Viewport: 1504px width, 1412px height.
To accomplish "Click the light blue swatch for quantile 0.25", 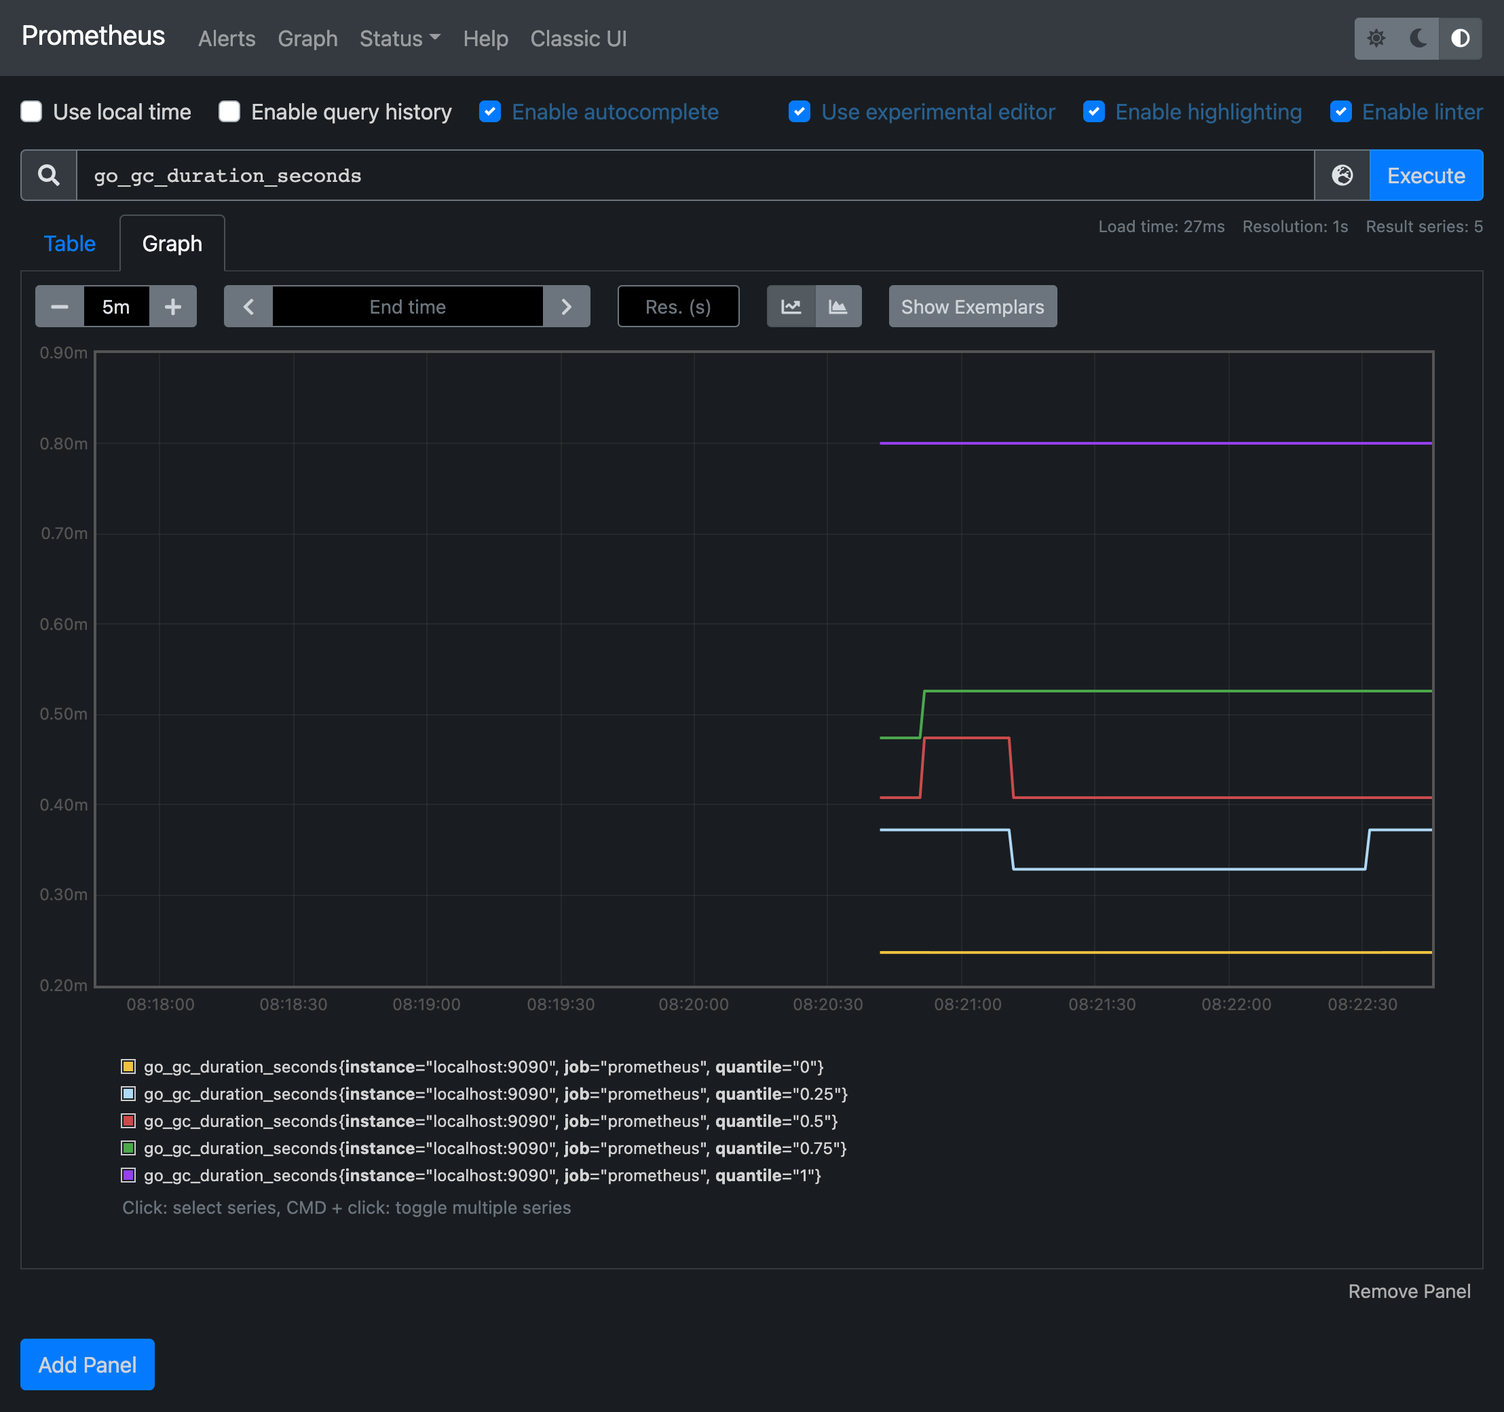I will pyautogui.click(x=128, y=1093).
